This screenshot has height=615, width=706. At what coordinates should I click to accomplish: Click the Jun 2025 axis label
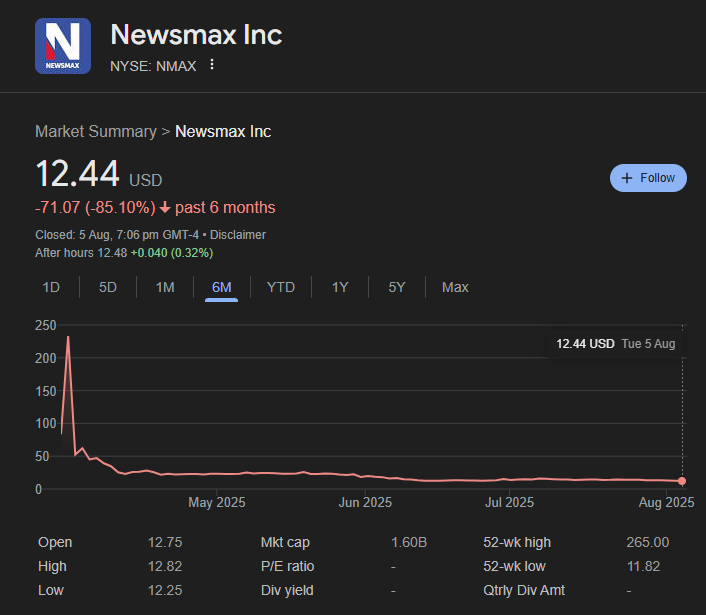365,502
